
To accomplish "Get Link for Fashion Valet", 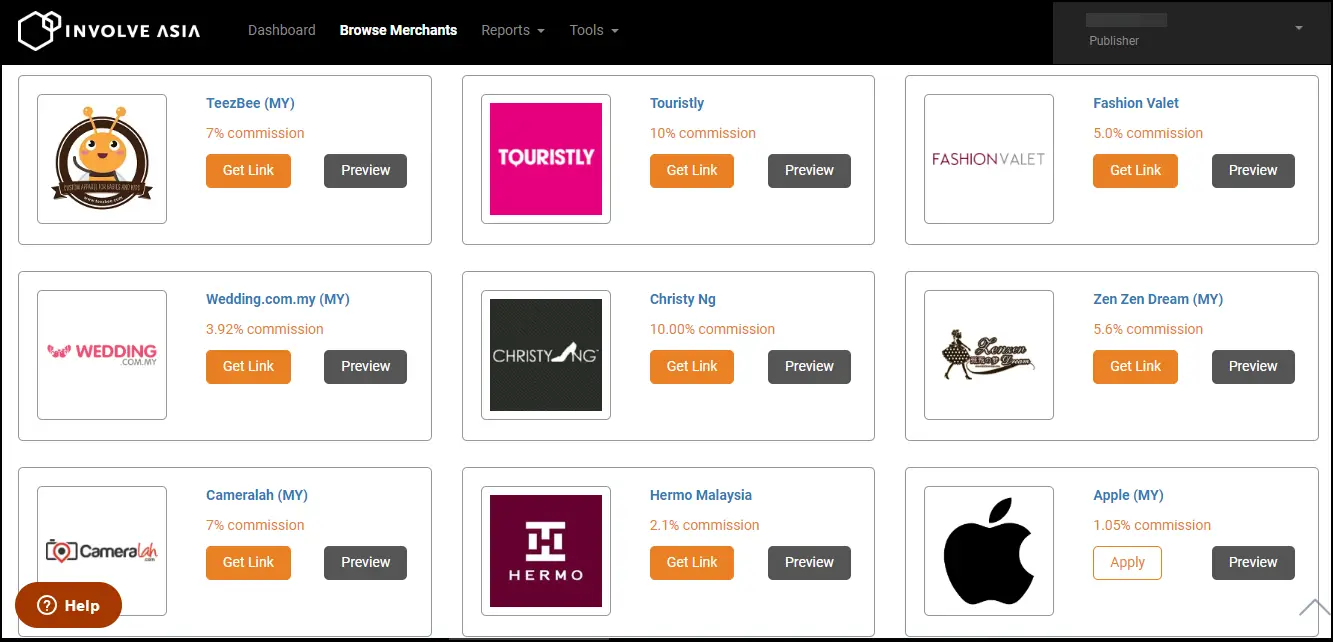I will pos(1136,170).
